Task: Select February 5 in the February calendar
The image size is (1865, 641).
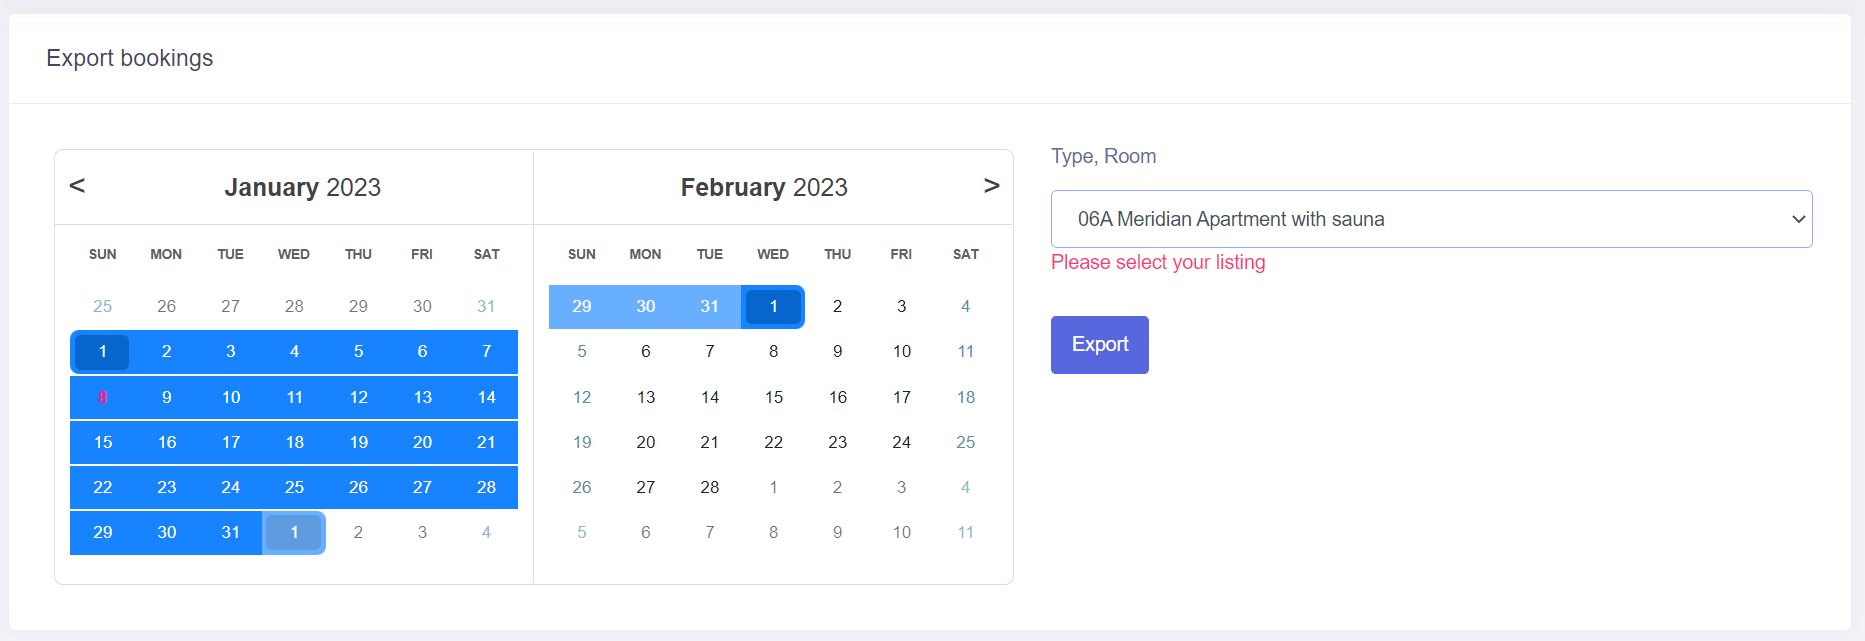Action: pos(582,351)
